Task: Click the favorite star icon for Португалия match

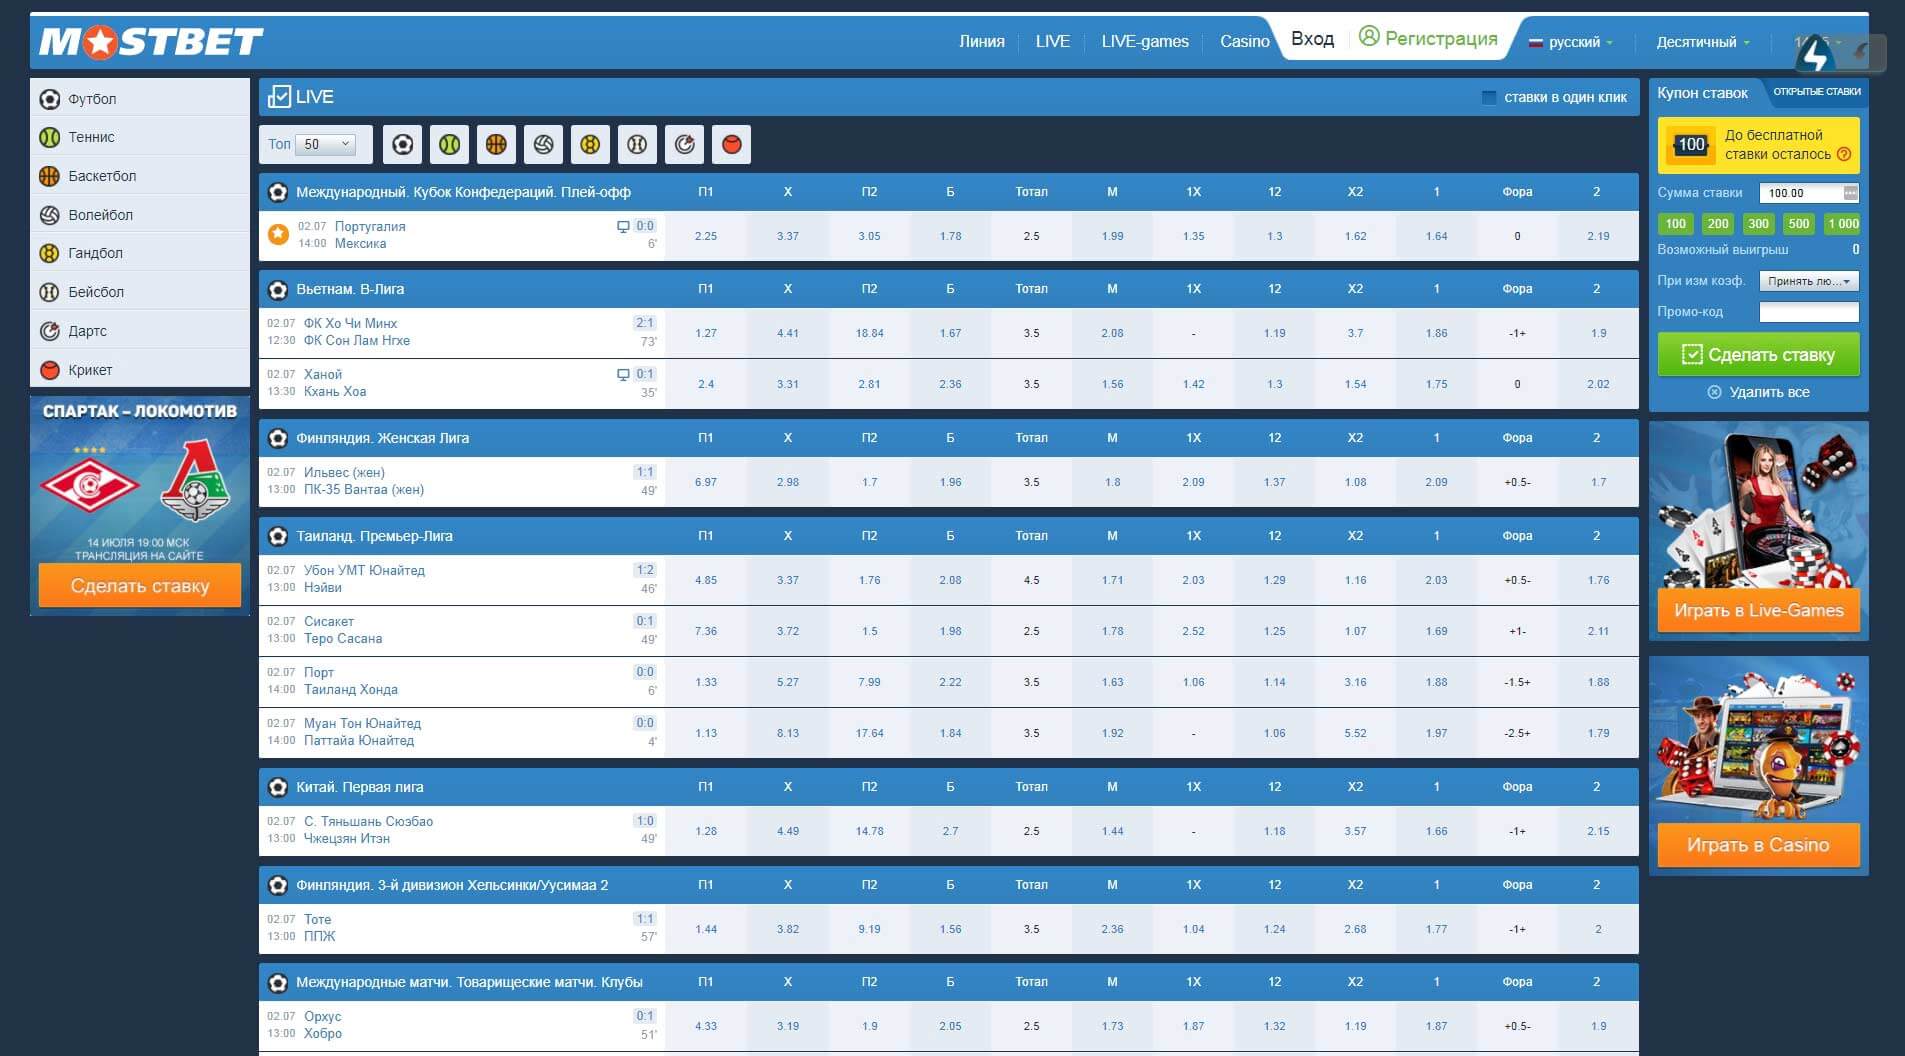Action: coord(278,235)
